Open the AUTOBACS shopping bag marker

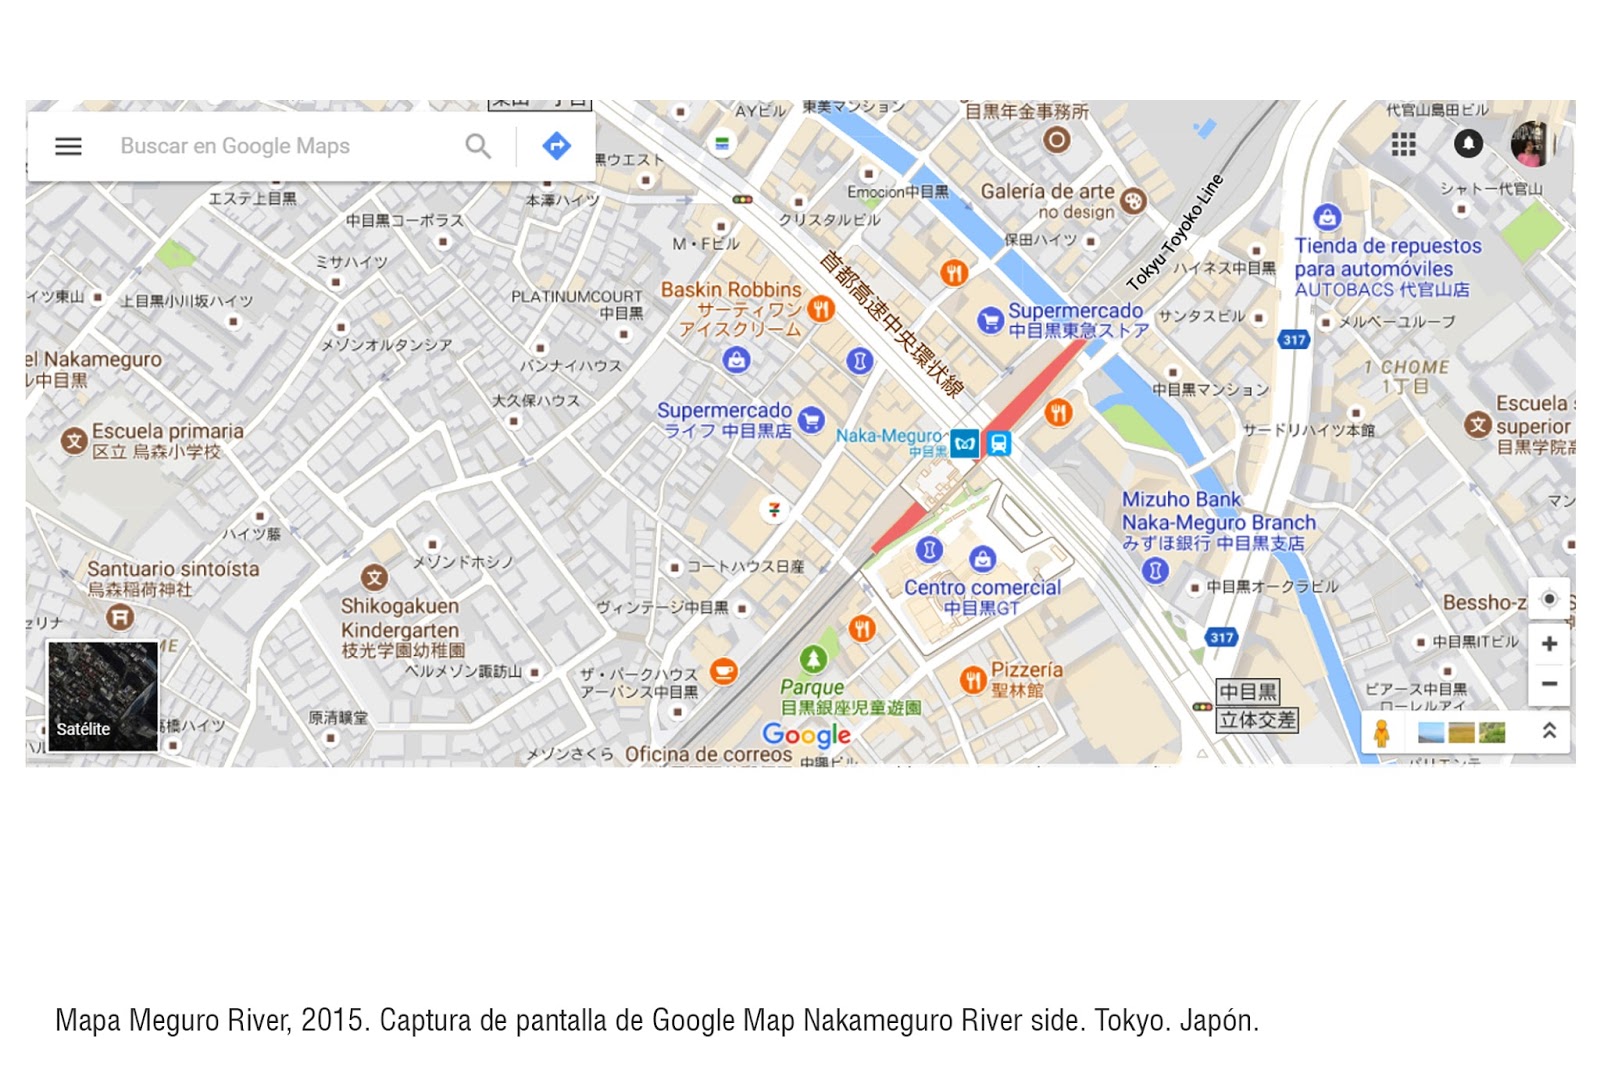pyautogui.click(x=1327, y=216)
